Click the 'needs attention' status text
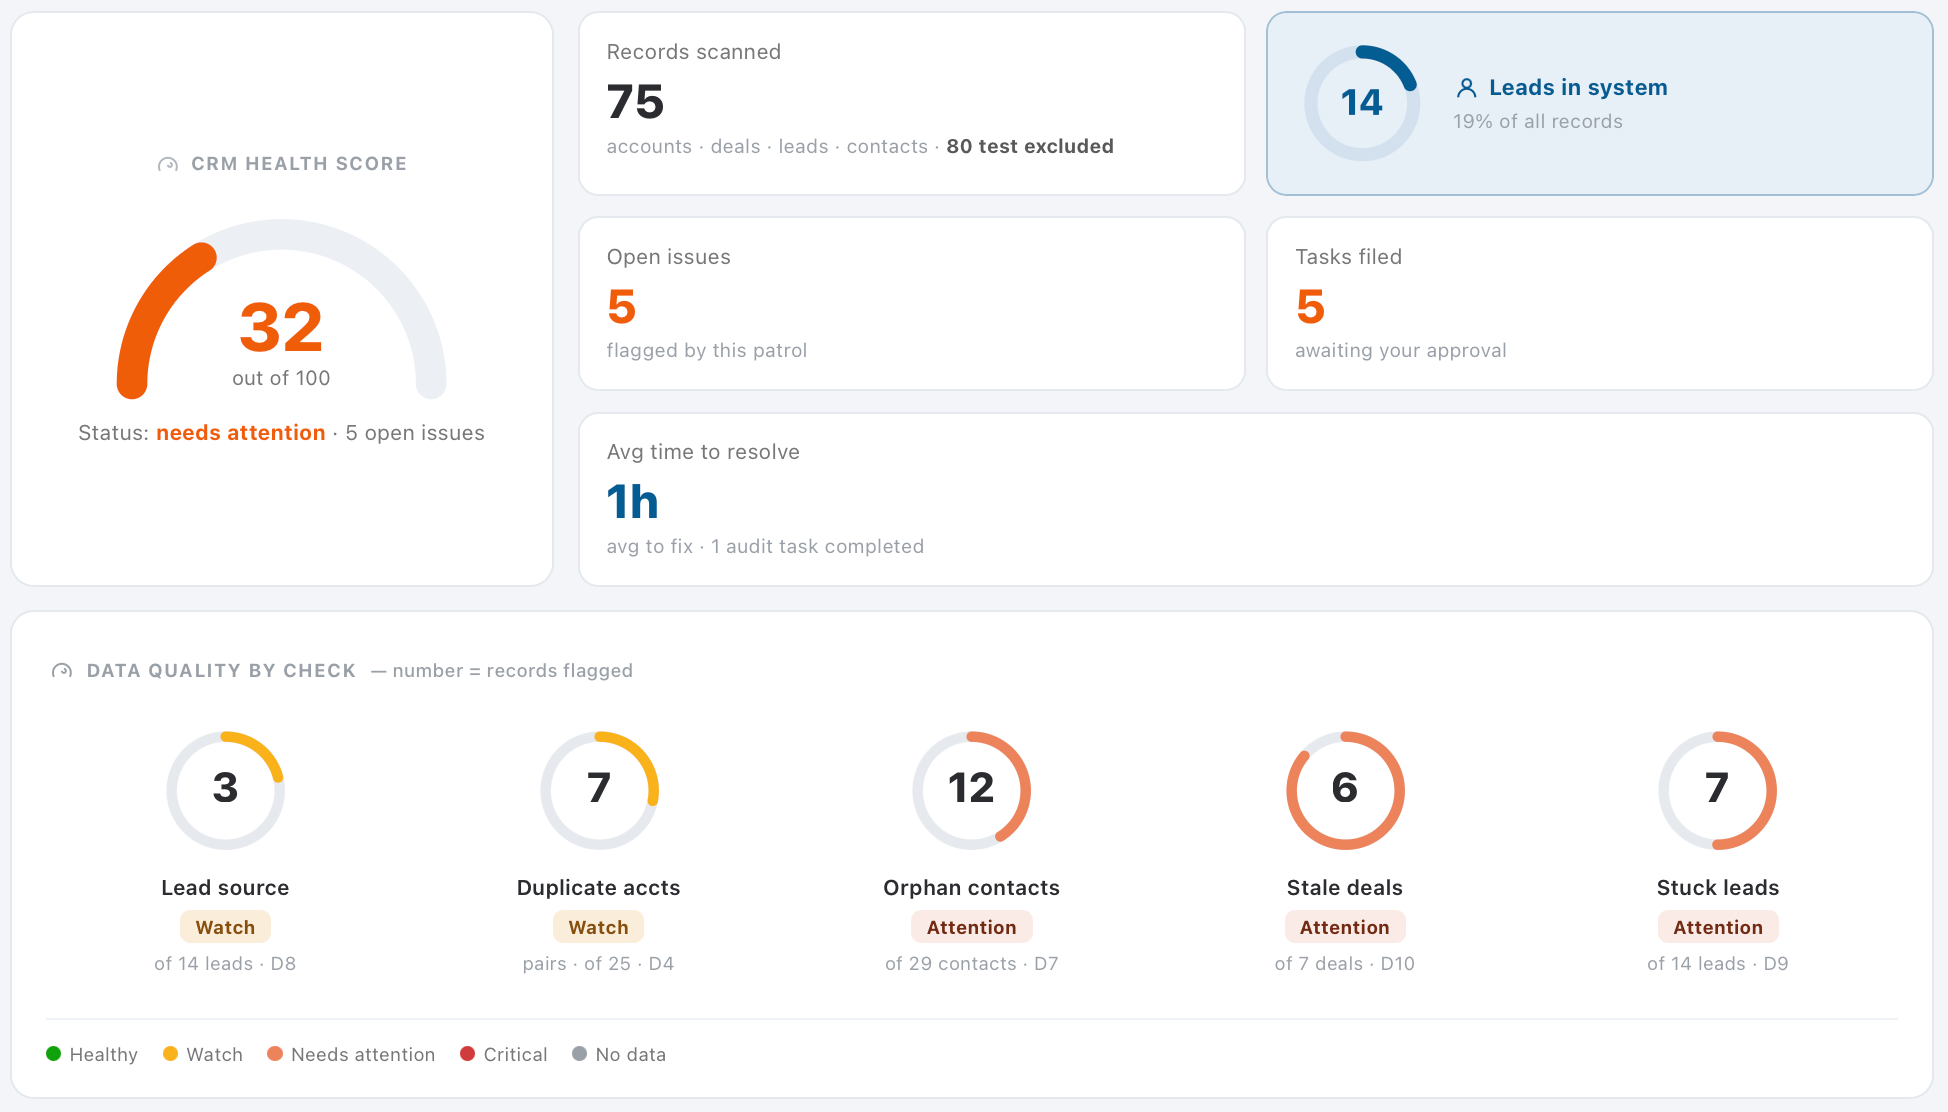 (241, 433)
